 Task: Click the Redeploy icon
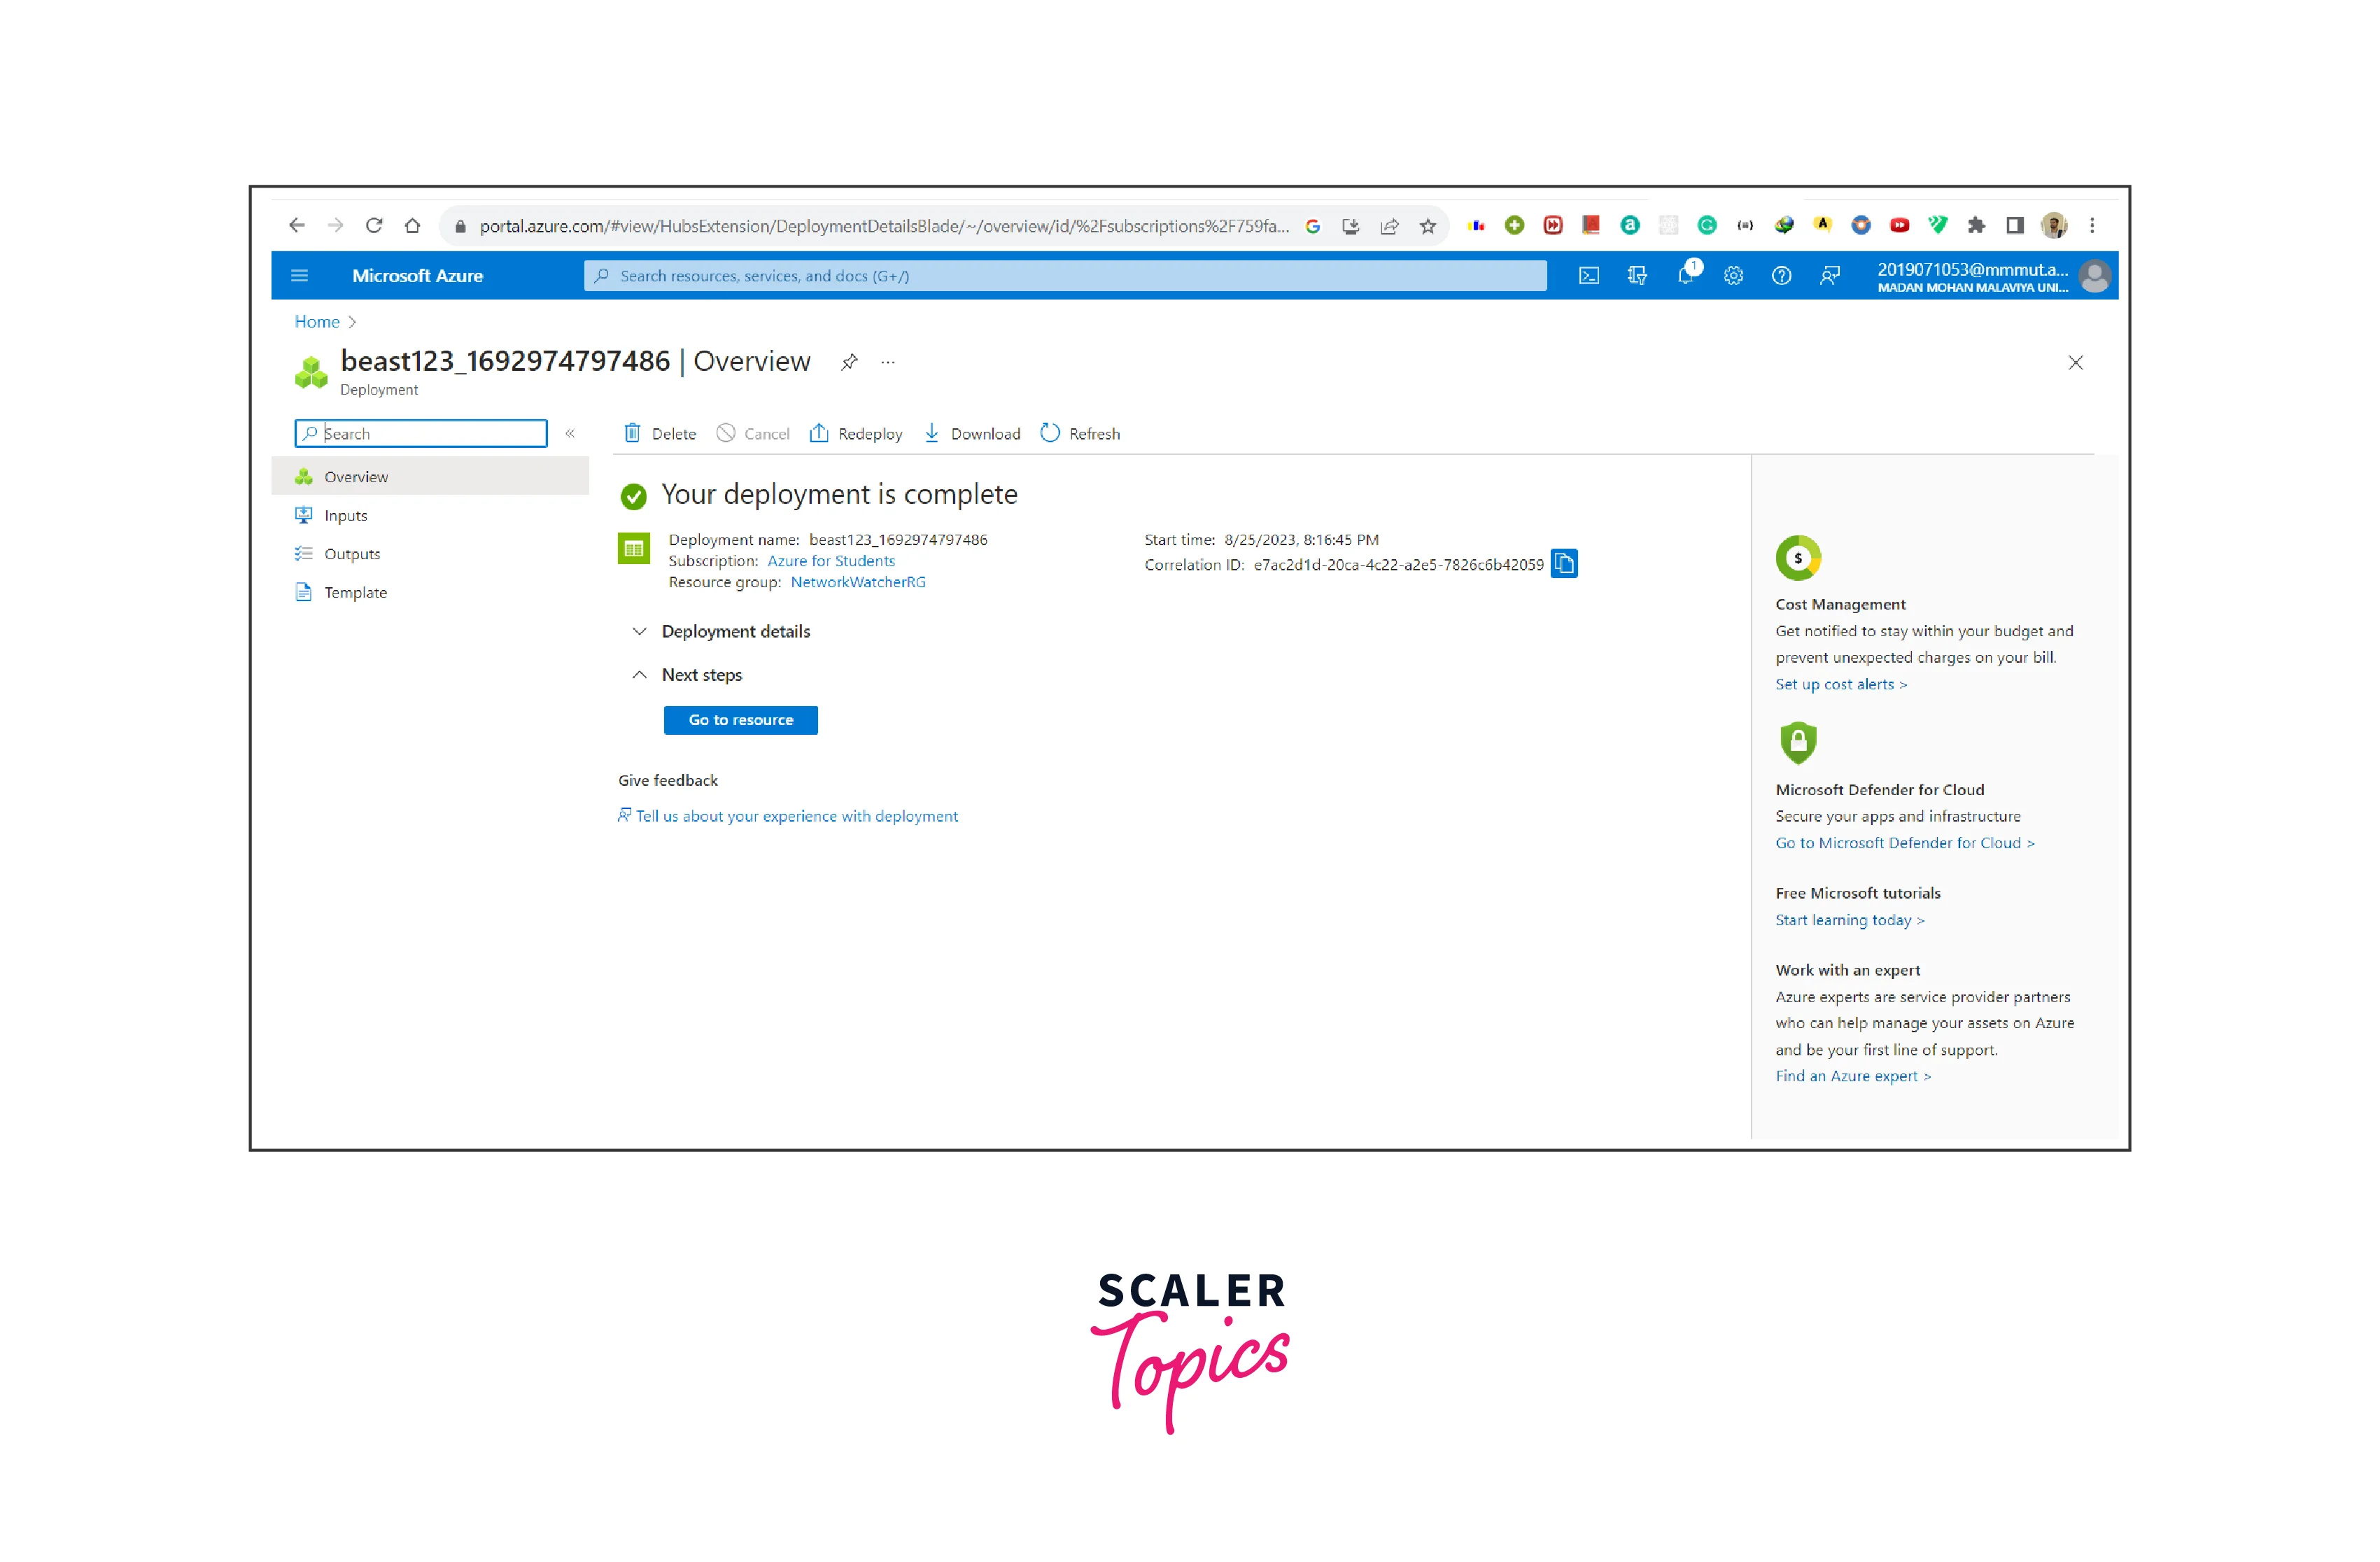click(x=821, y=434)
